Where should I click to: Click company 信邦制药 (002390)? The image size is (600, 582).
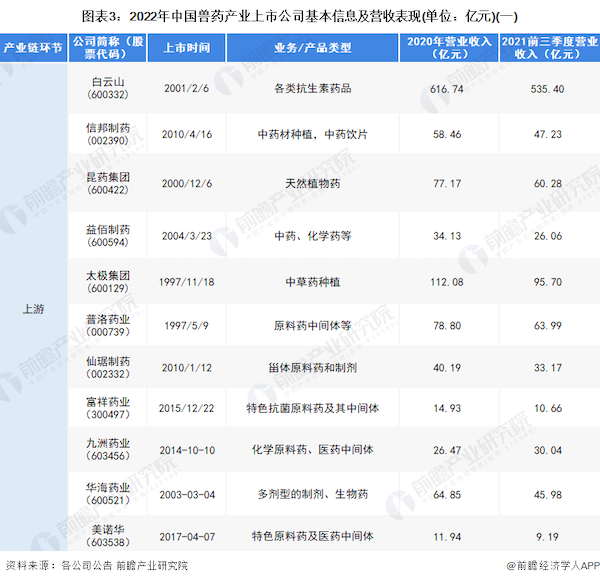point(108,134)
